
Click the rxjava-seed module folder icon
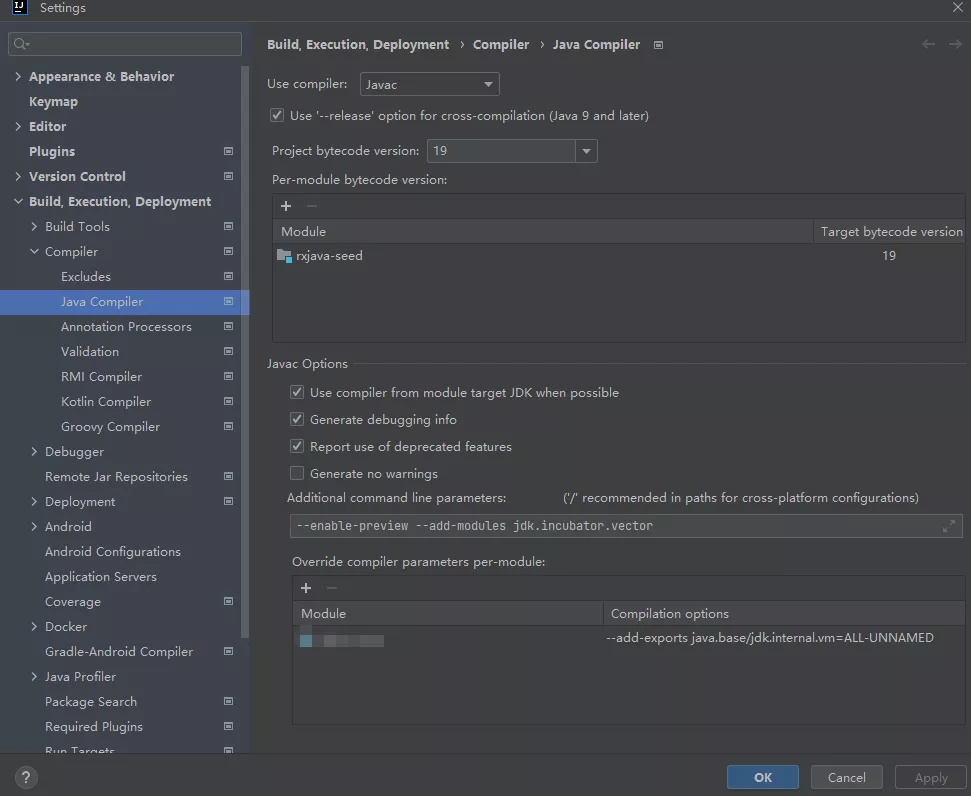pos(284,256)
